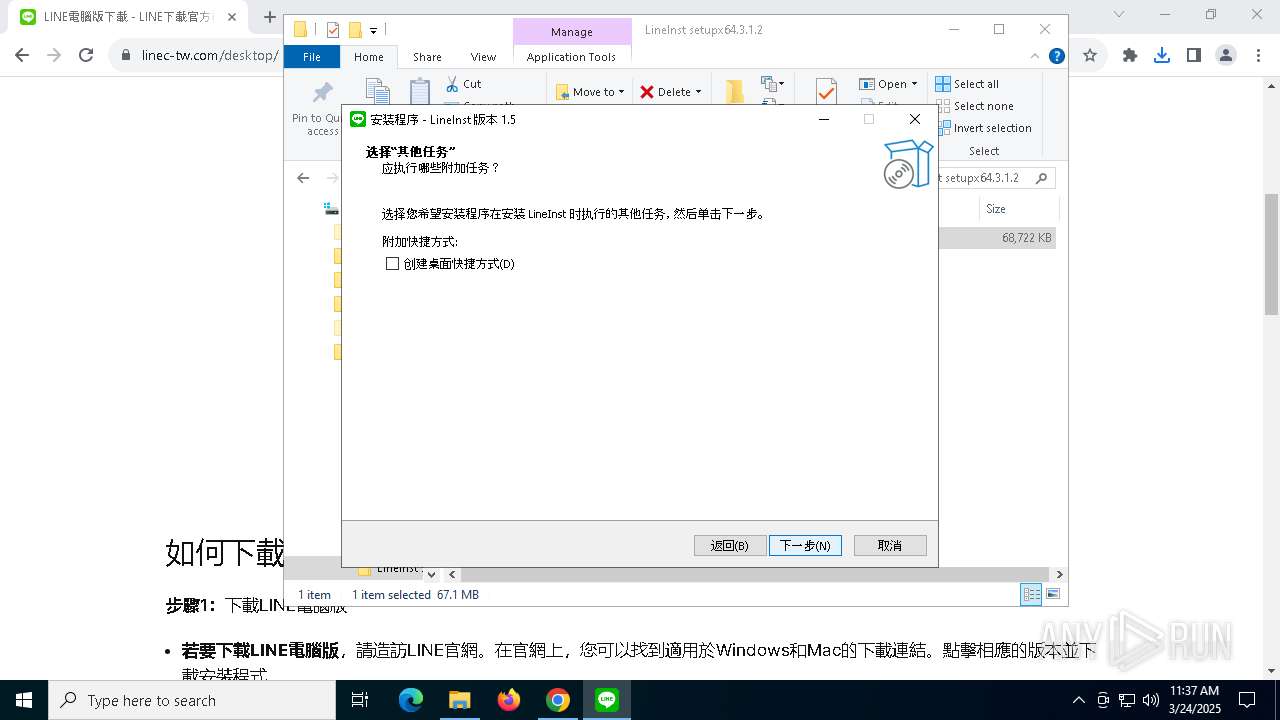Click the 取消 cancel button
Image resolution: width=1280 pixels, height=720 pixels.
click(x=890, y=545)
